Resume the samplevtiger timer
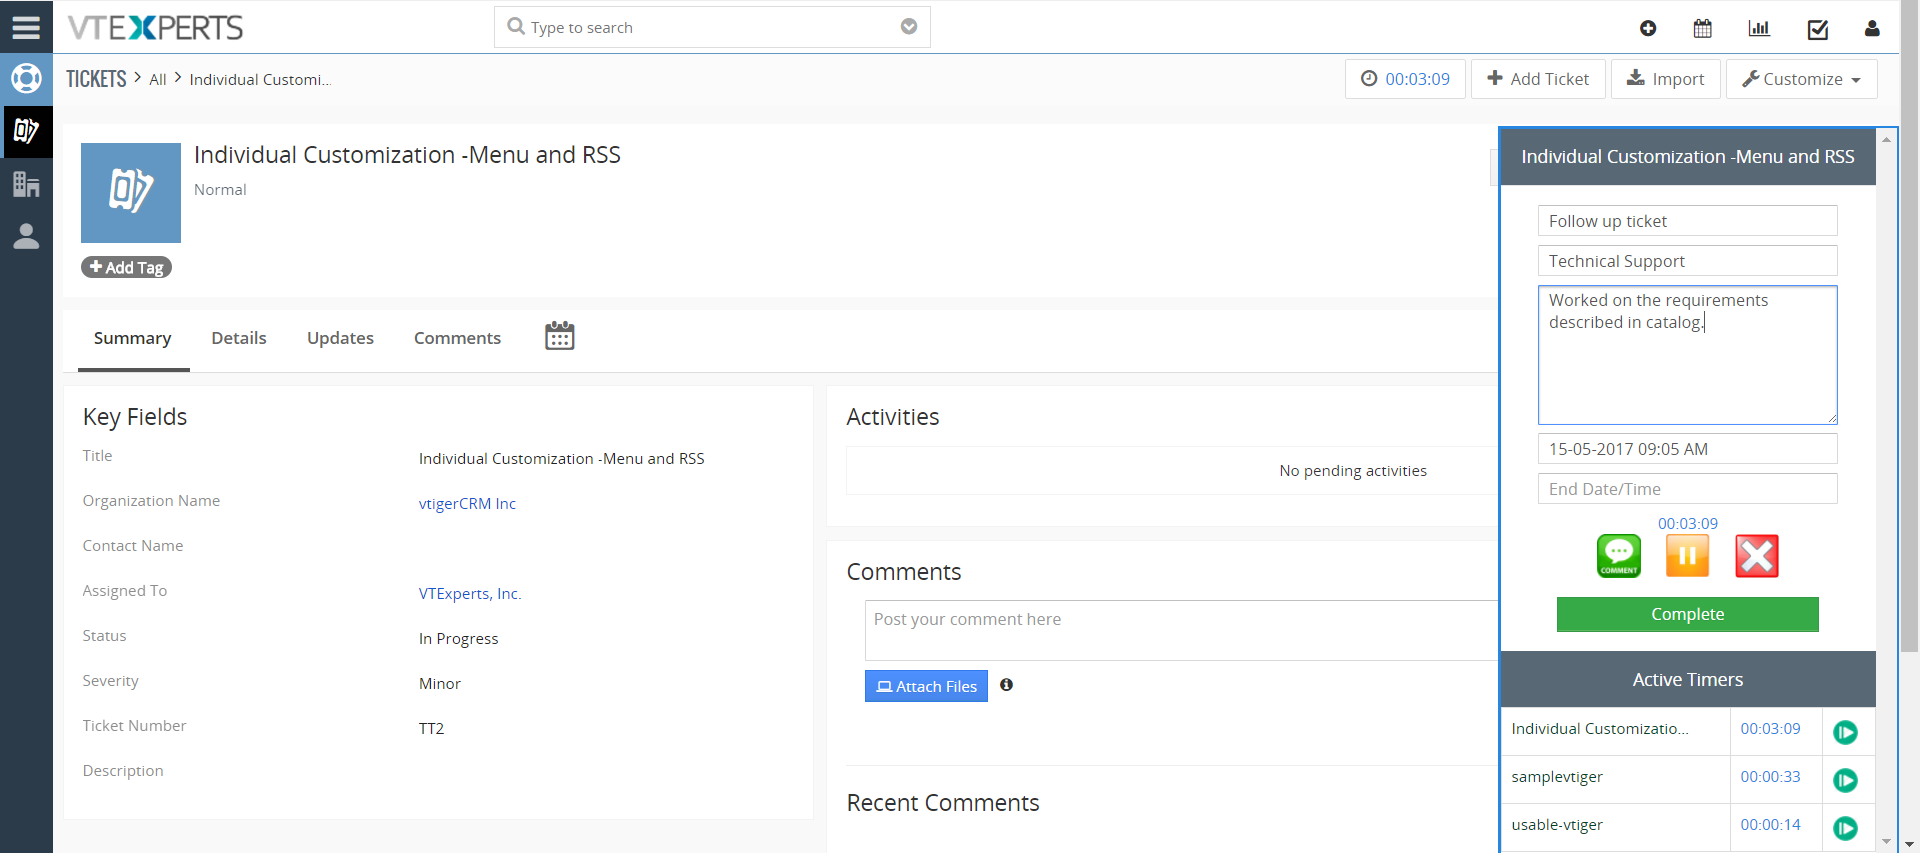The width and height of the screenshot is (1920, 853). pos(1845,780)
